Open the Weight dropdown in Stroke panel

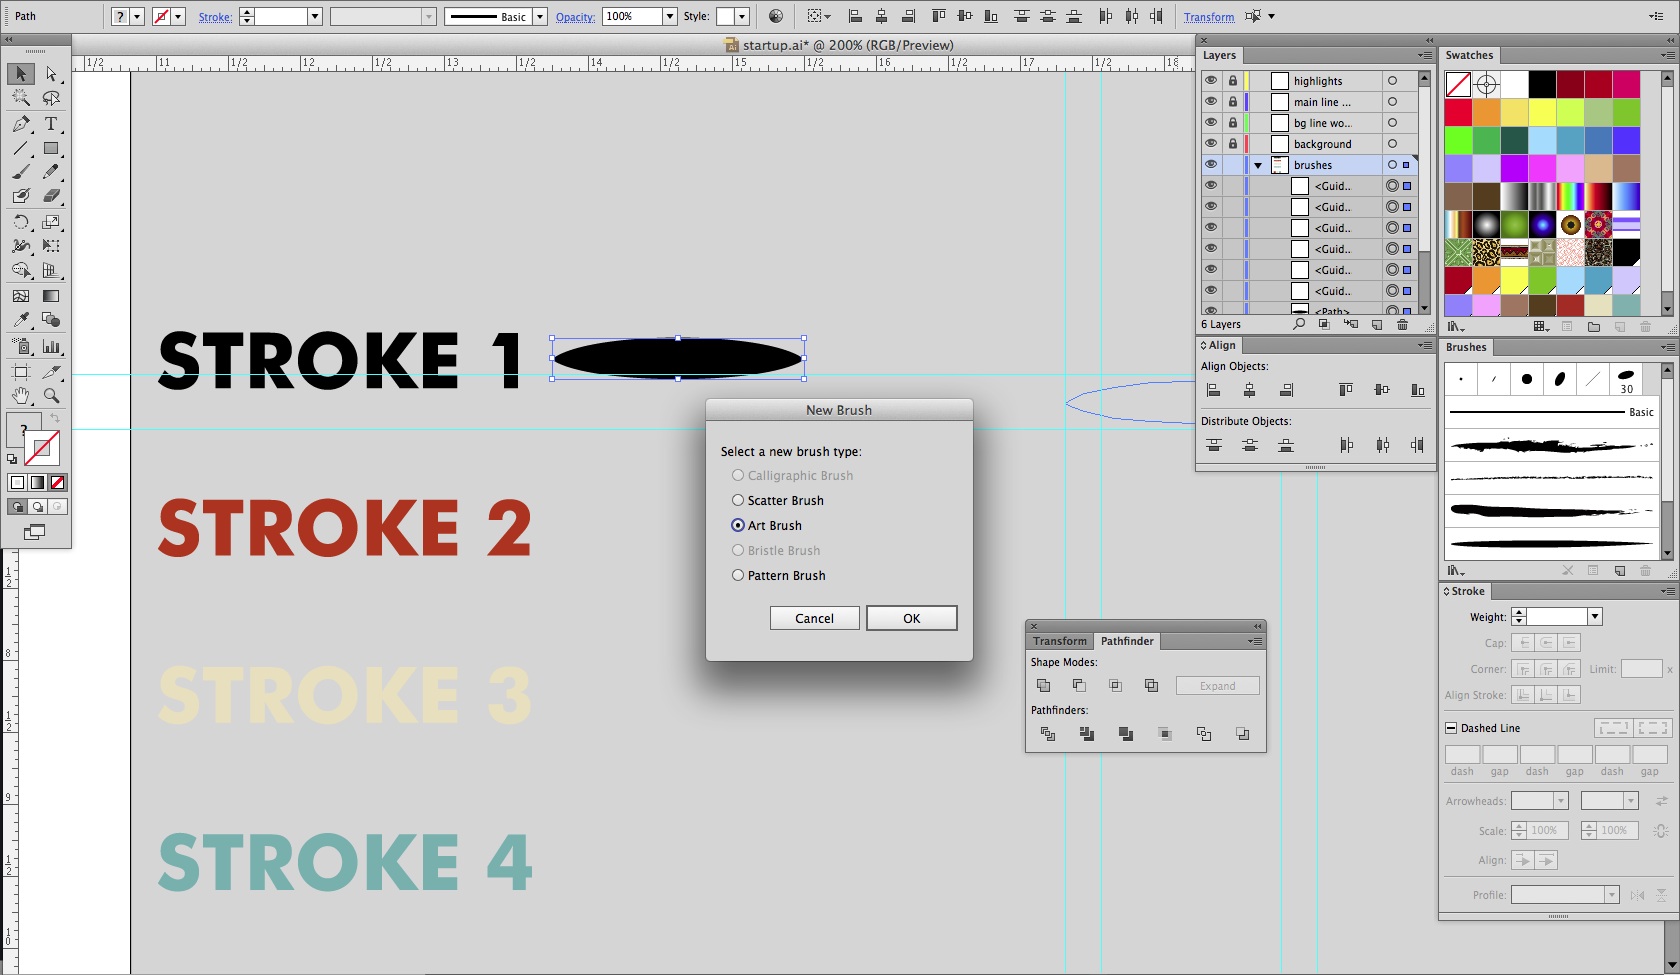click(1595, 617)
